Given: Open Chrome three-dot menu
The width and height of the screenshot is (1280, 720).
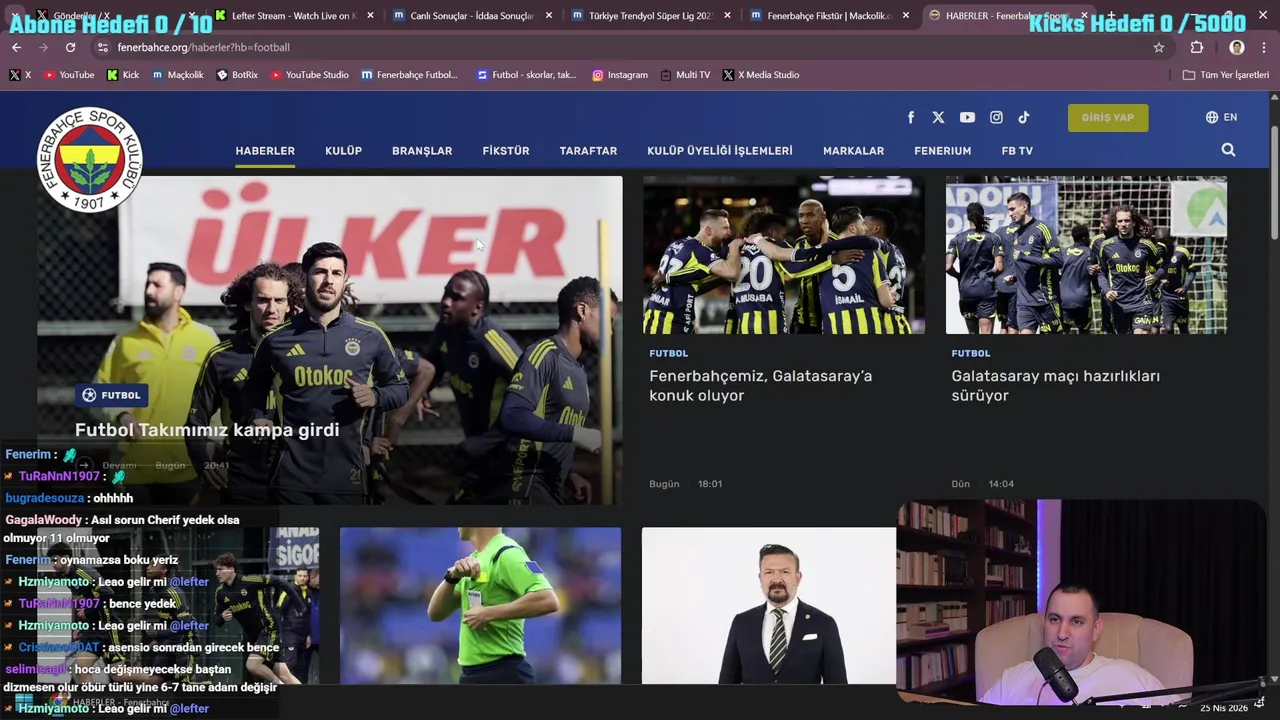Looking at the screenshot, I should pos(1265,47).
